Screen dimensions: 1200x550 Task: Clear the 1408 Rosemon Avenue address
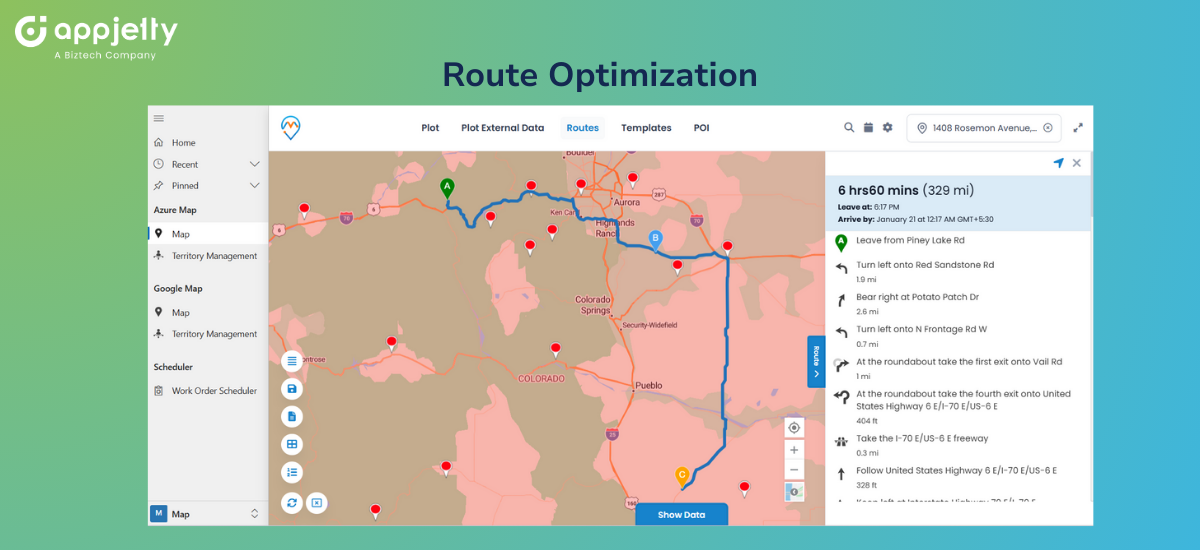point(1047,128)
